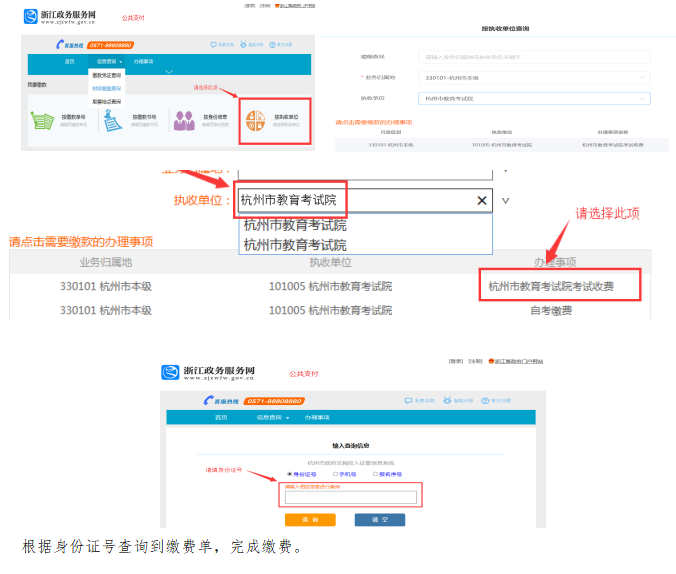The width and height of the screenshot is (676, 574).
Task: Choose 取票地点查询 from the open 信息查询 menu
Action: [x=106, y=102]
